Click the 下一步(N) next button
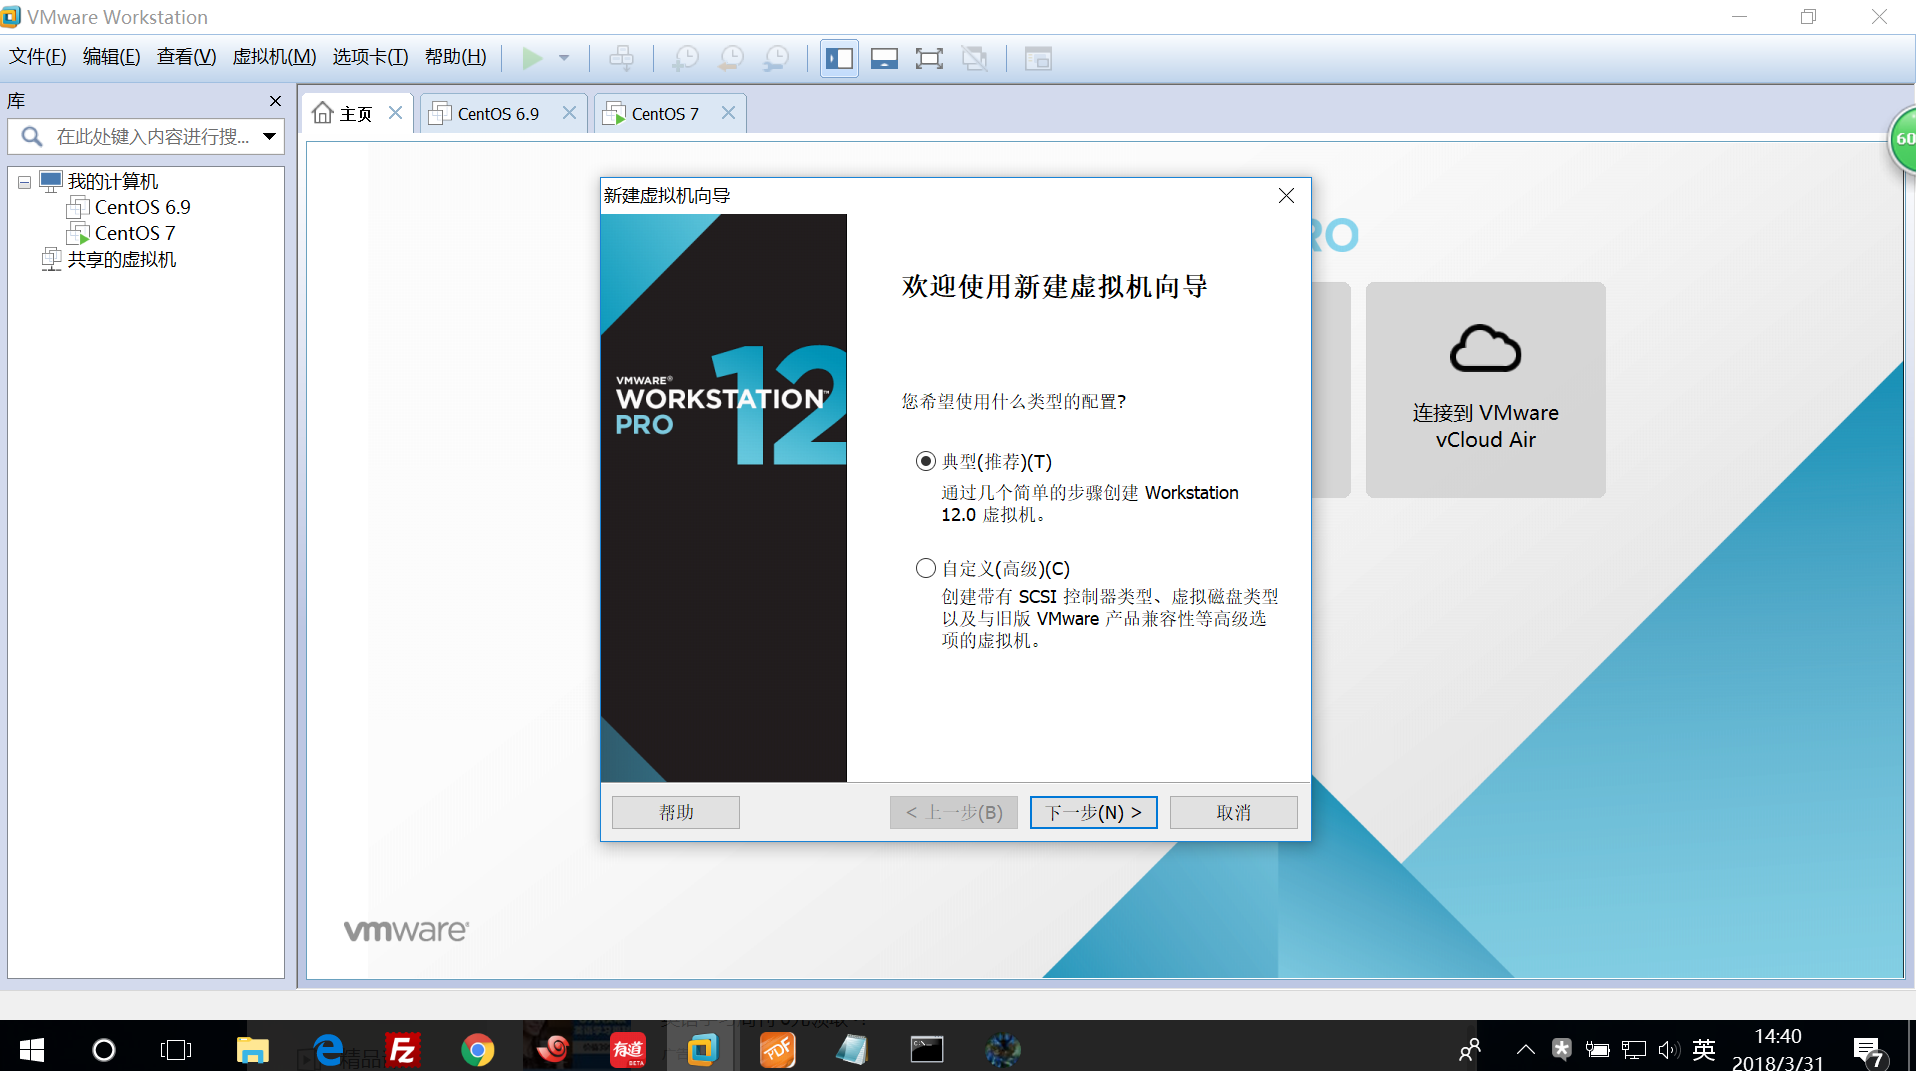 [x=1094, y=812]
